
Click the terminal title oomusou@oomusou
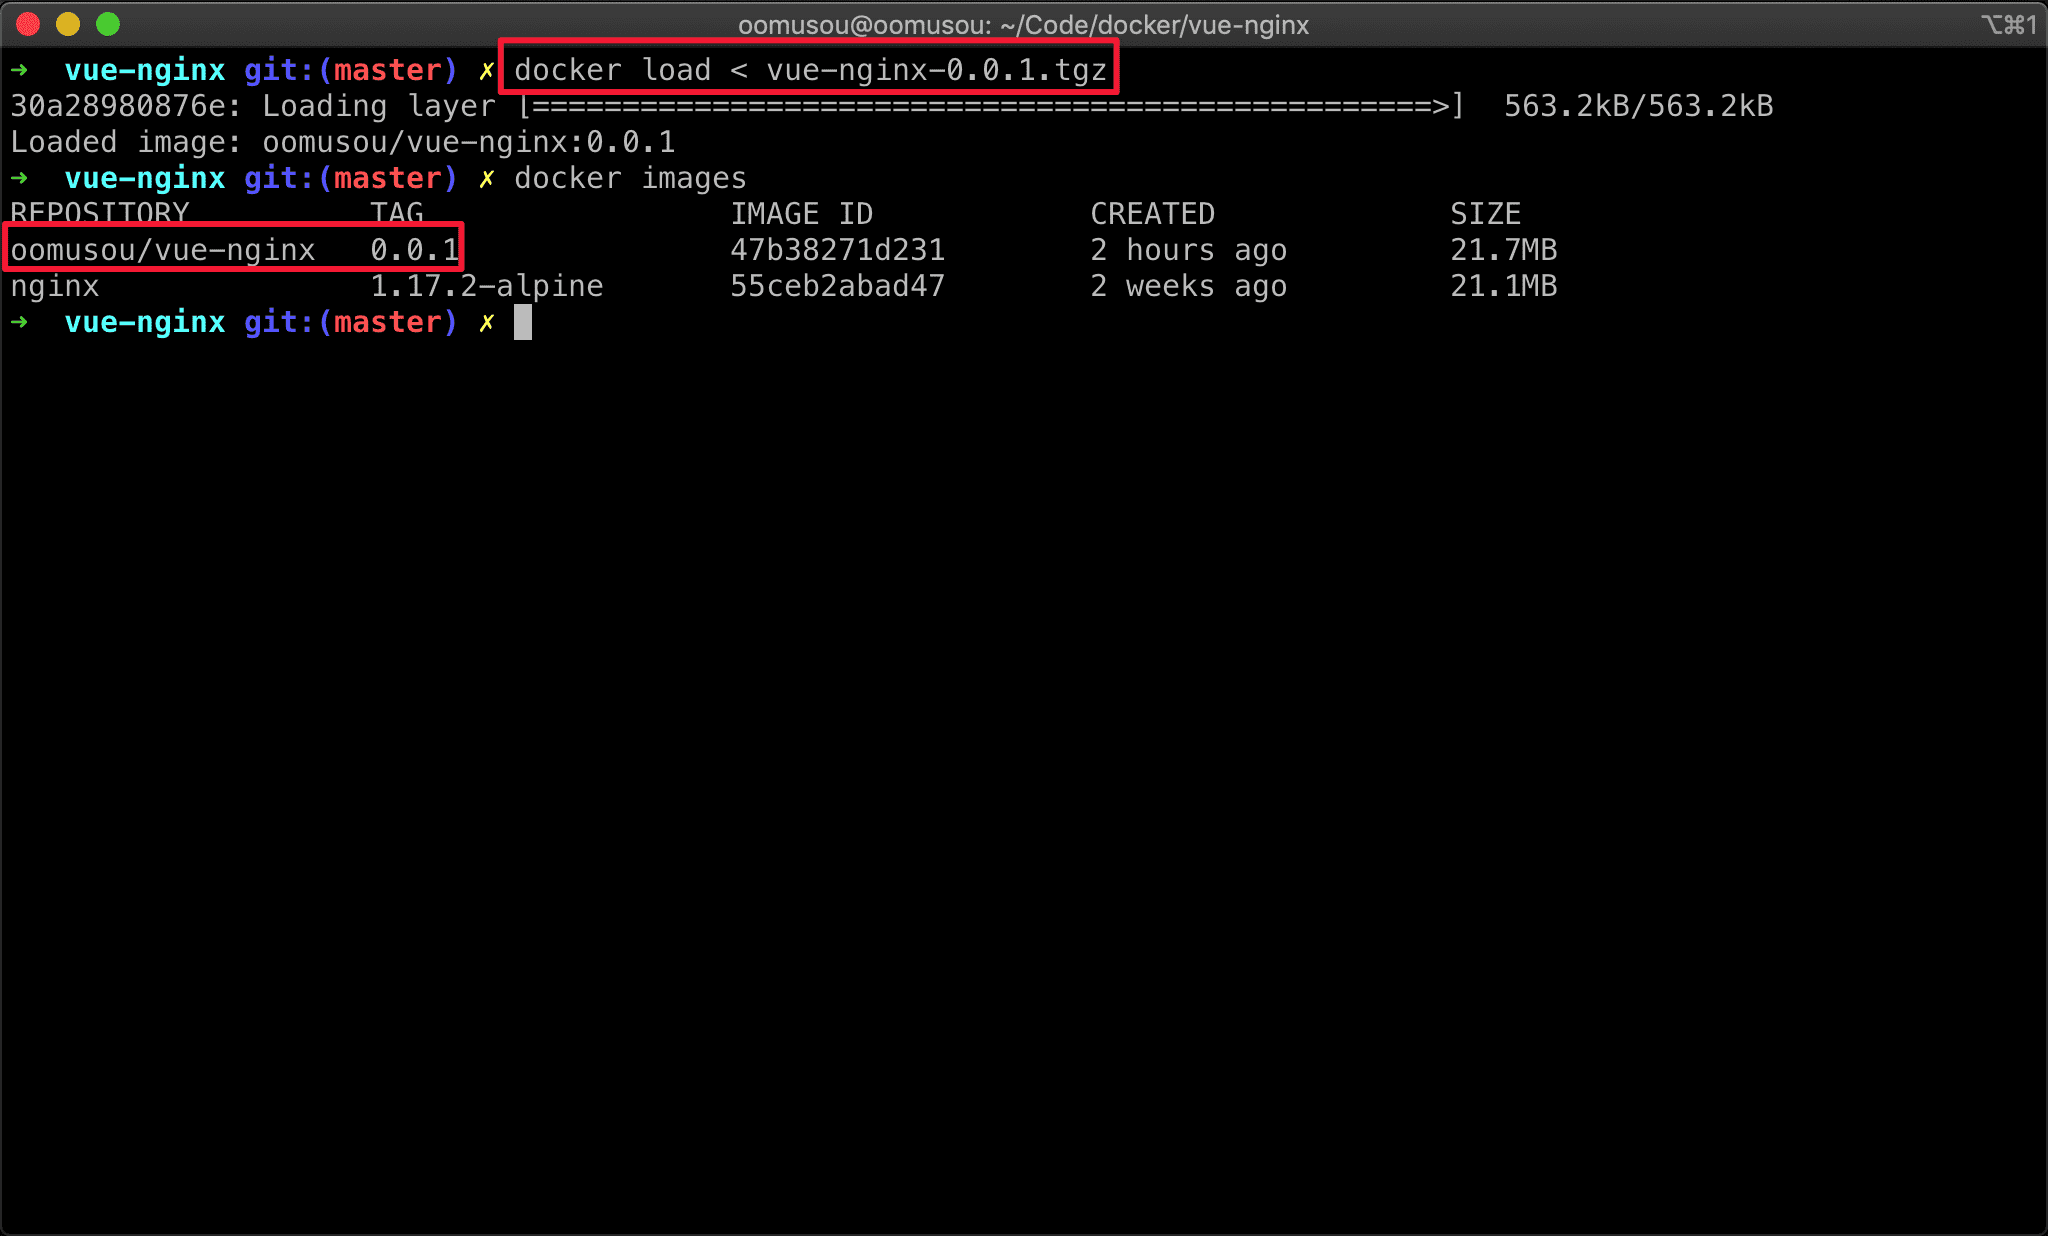click(1023, 25)
